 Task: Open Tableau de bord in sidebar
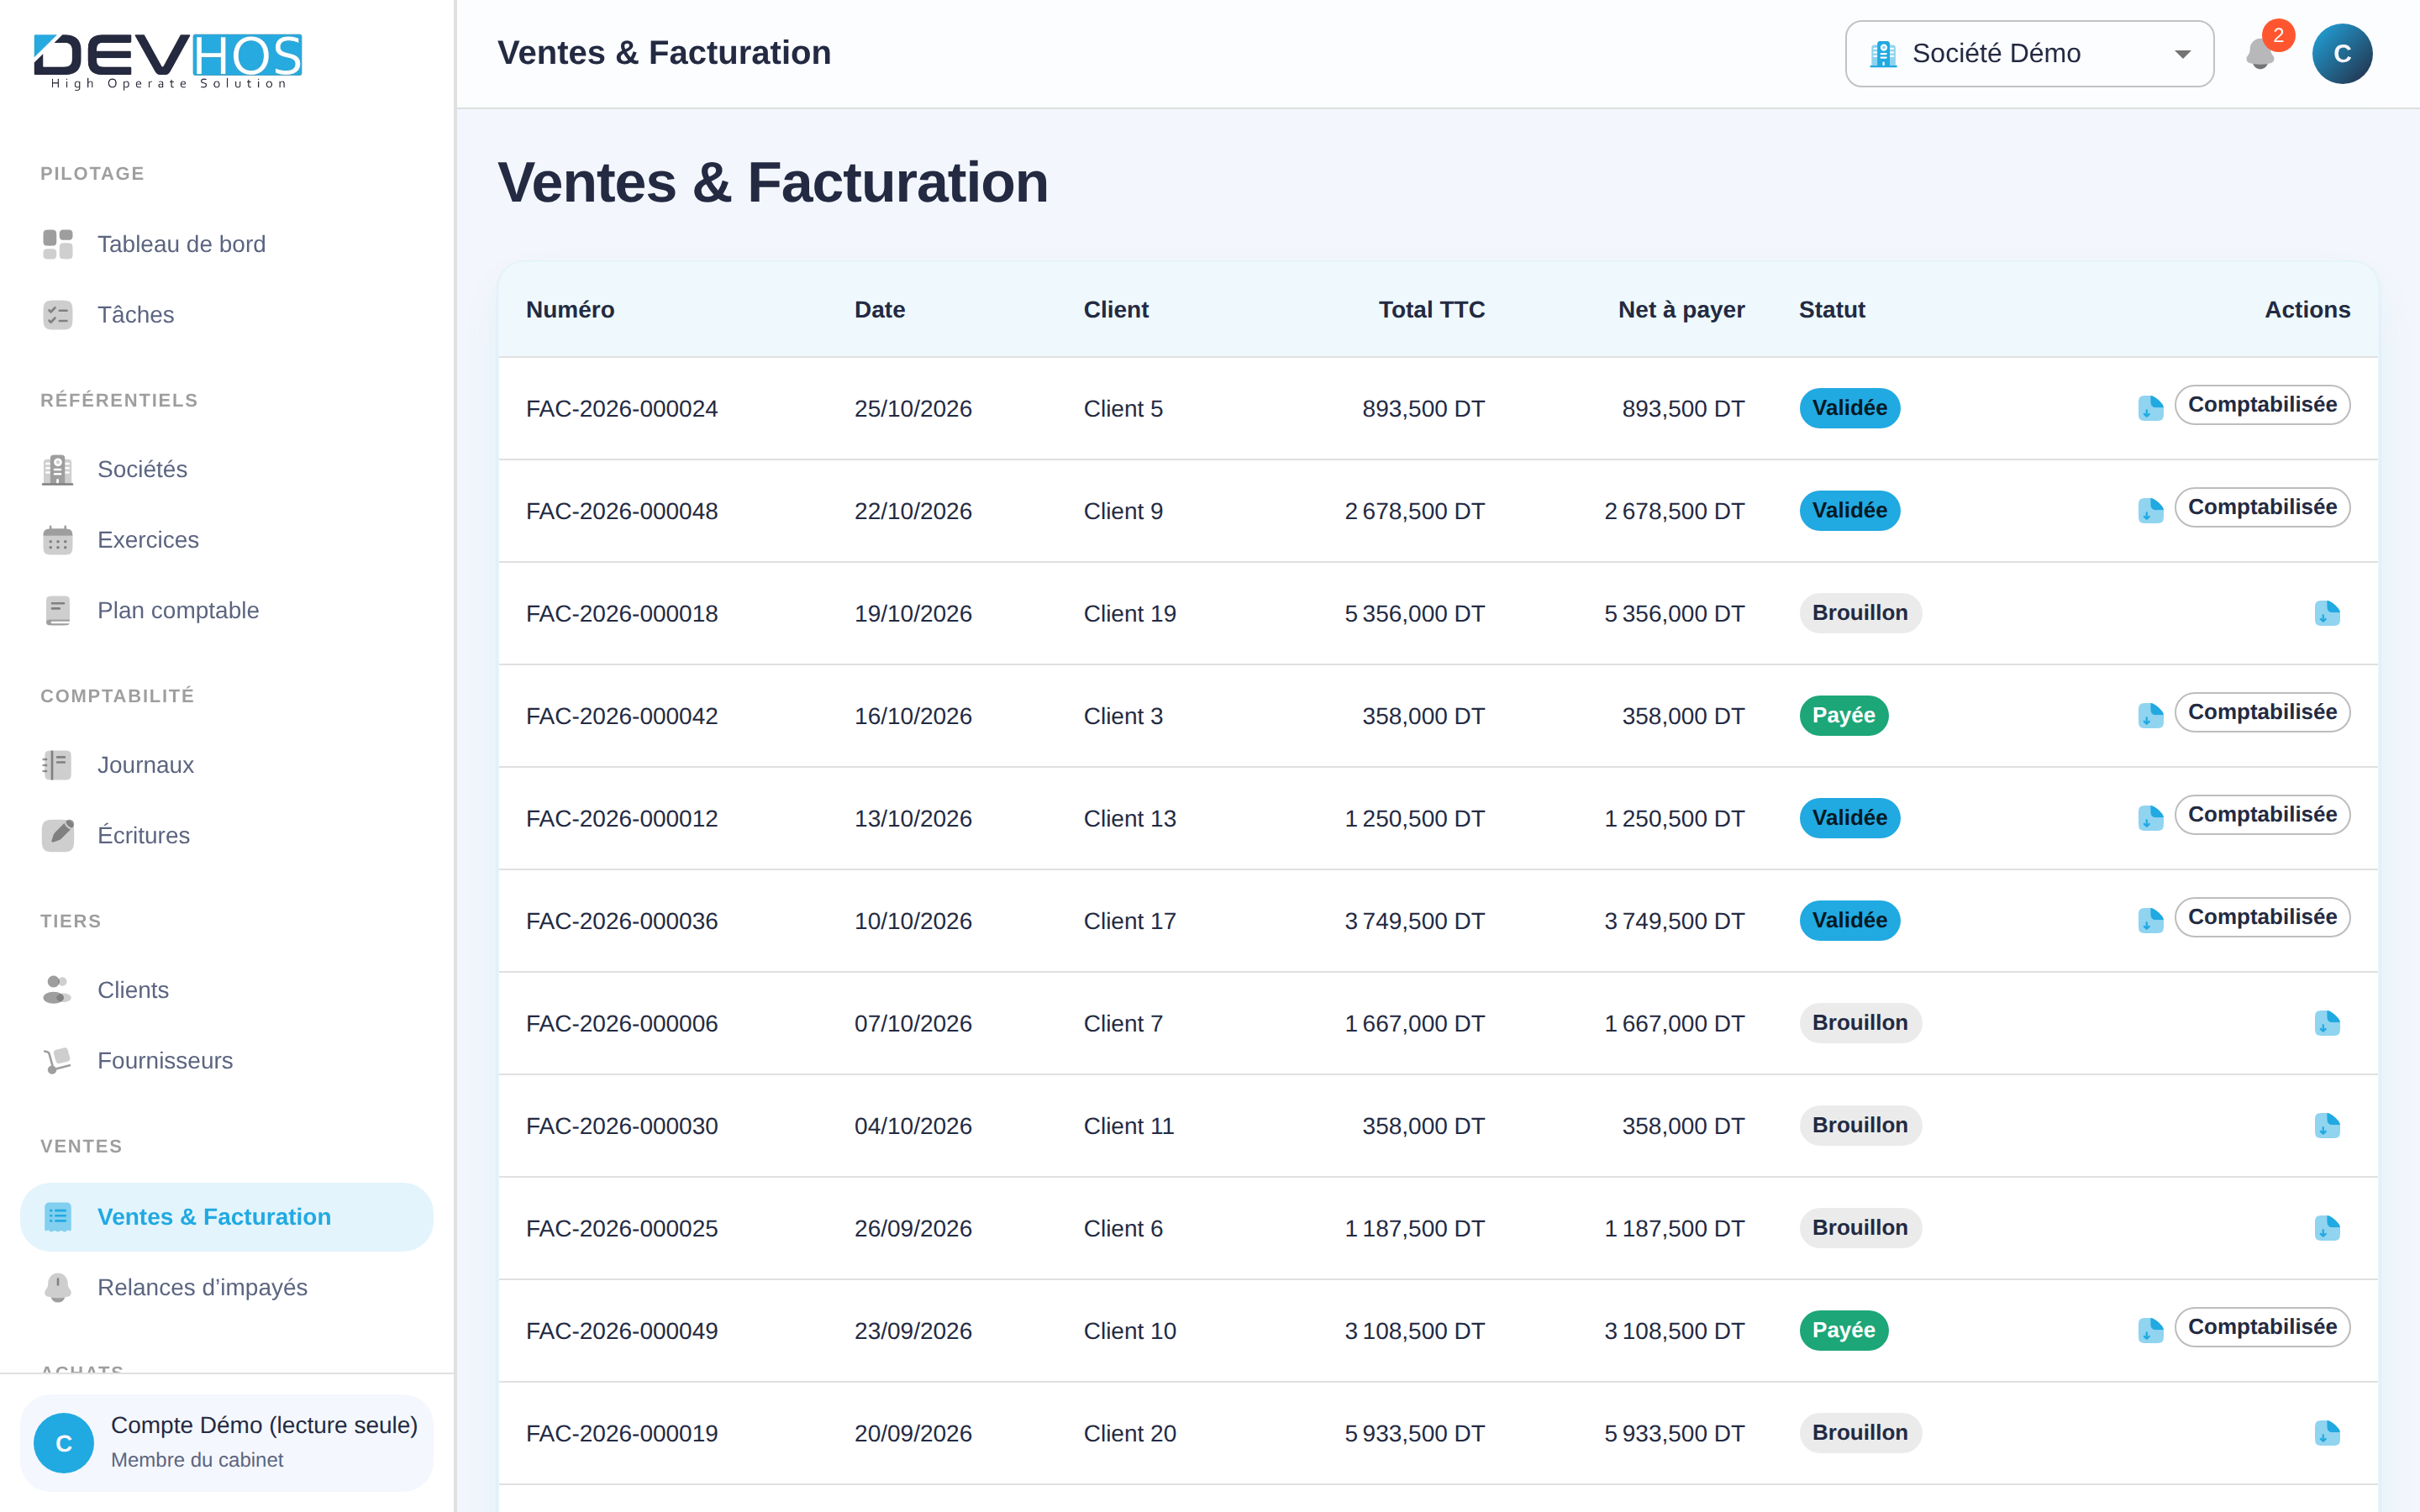click(x=226, y=244)
